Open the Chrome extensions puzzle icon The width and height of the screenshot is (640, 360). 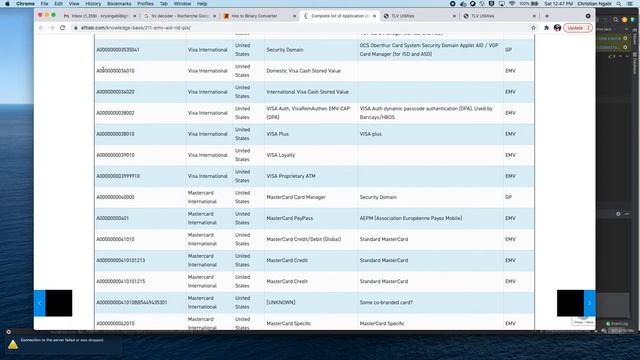coord(546,28)
